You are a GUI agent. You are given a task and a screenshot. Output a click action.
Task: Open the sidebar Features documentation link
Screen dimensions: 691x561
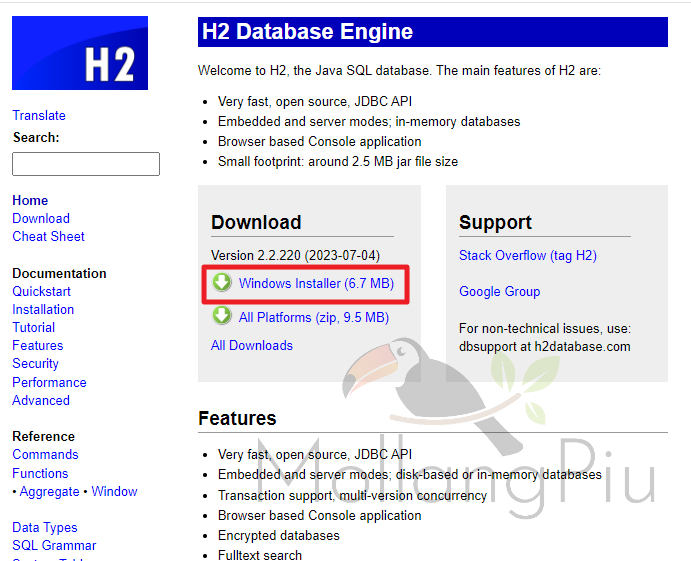[x=38, y=346]
